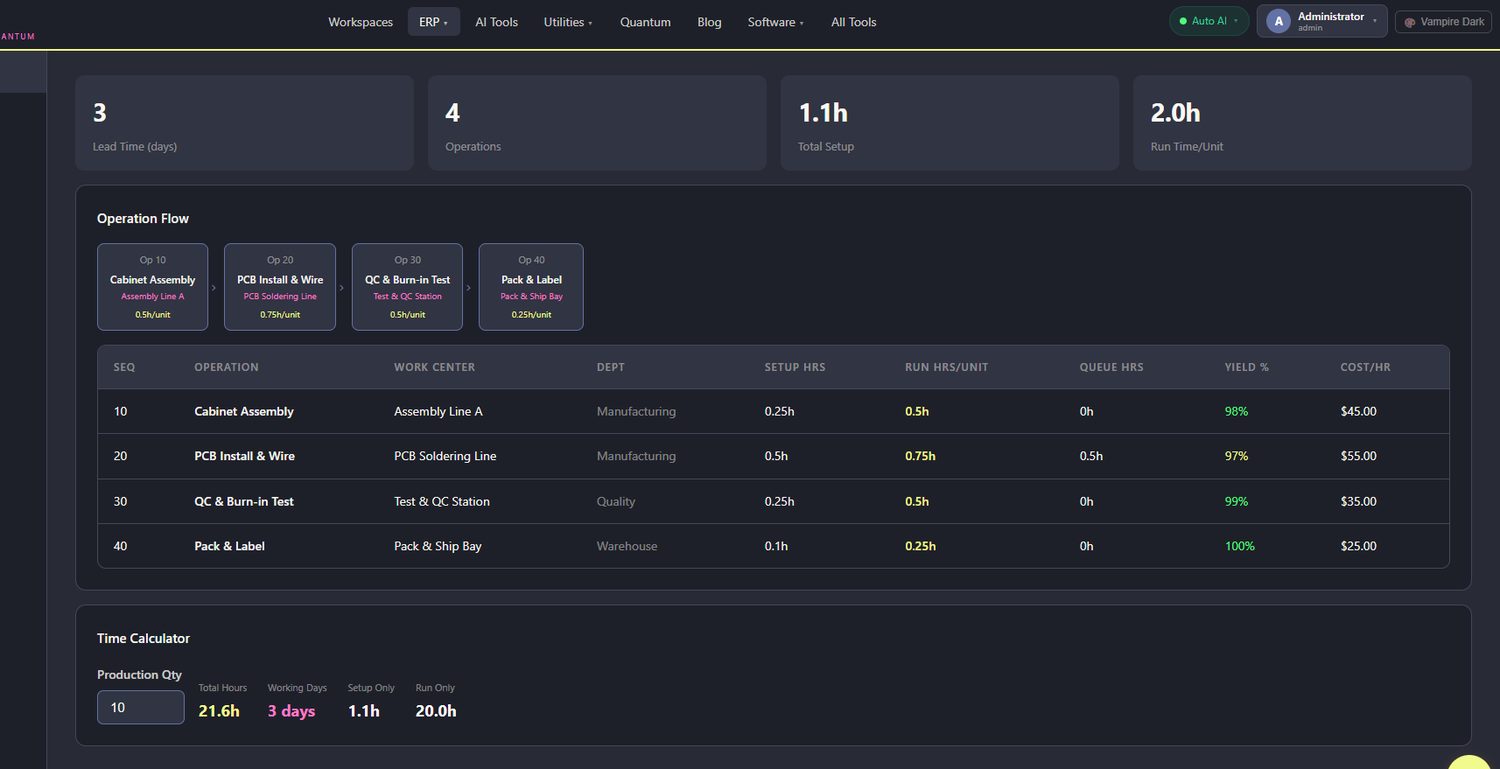This screenshot has width=1500, height=769.
Task: Select the Op 40 Pack & Label card
Action: coord(531,287)
